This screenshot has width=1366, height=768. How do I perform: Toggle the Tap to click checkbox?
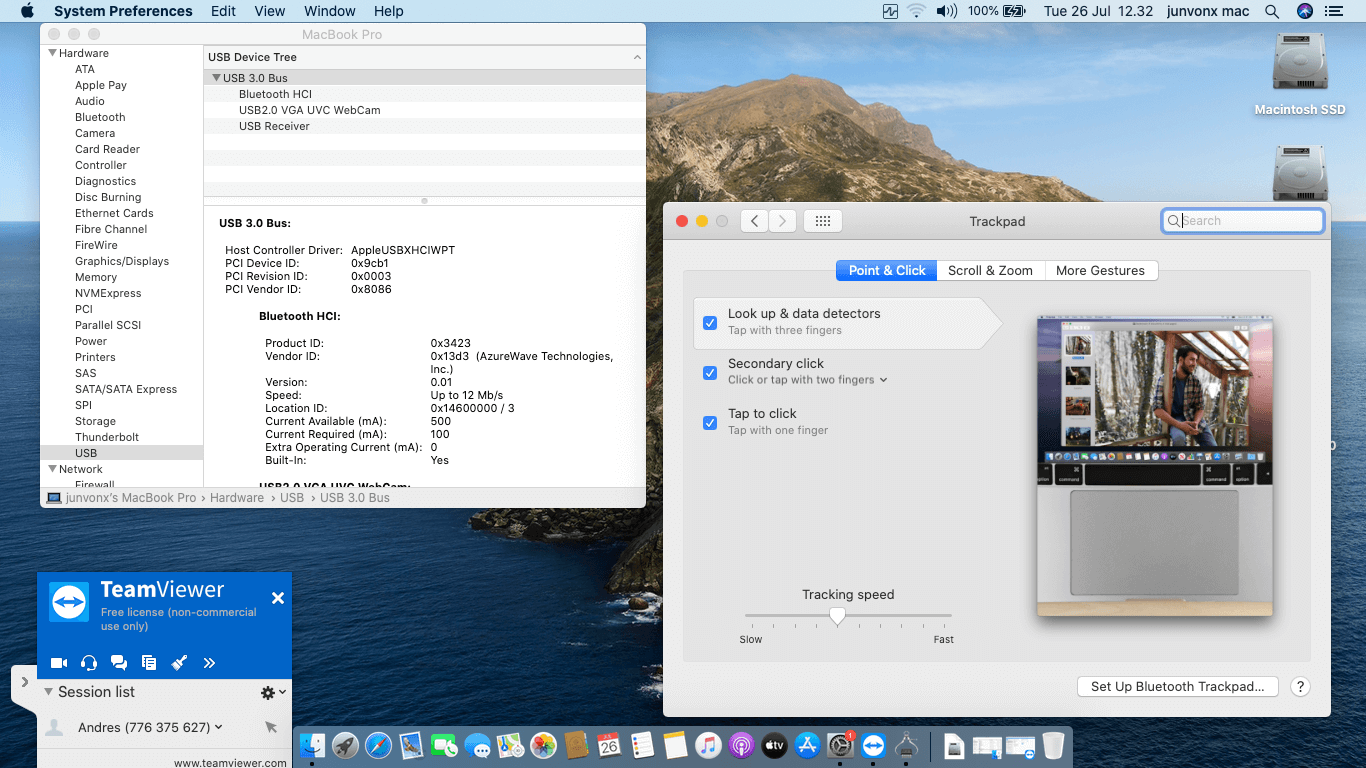(x=710, y=423)
